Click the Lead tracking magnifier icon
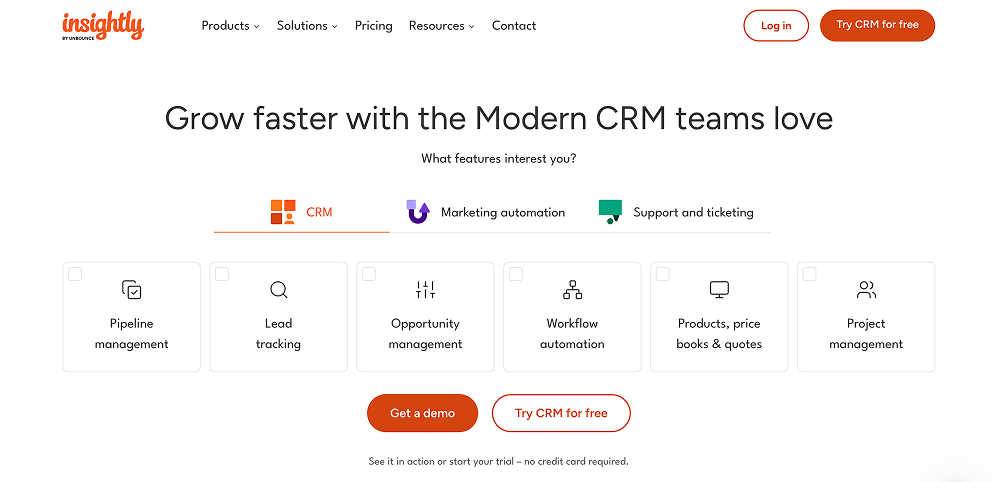The width and height of the screenshot is (1000, 482). click(x=279, y=290)
